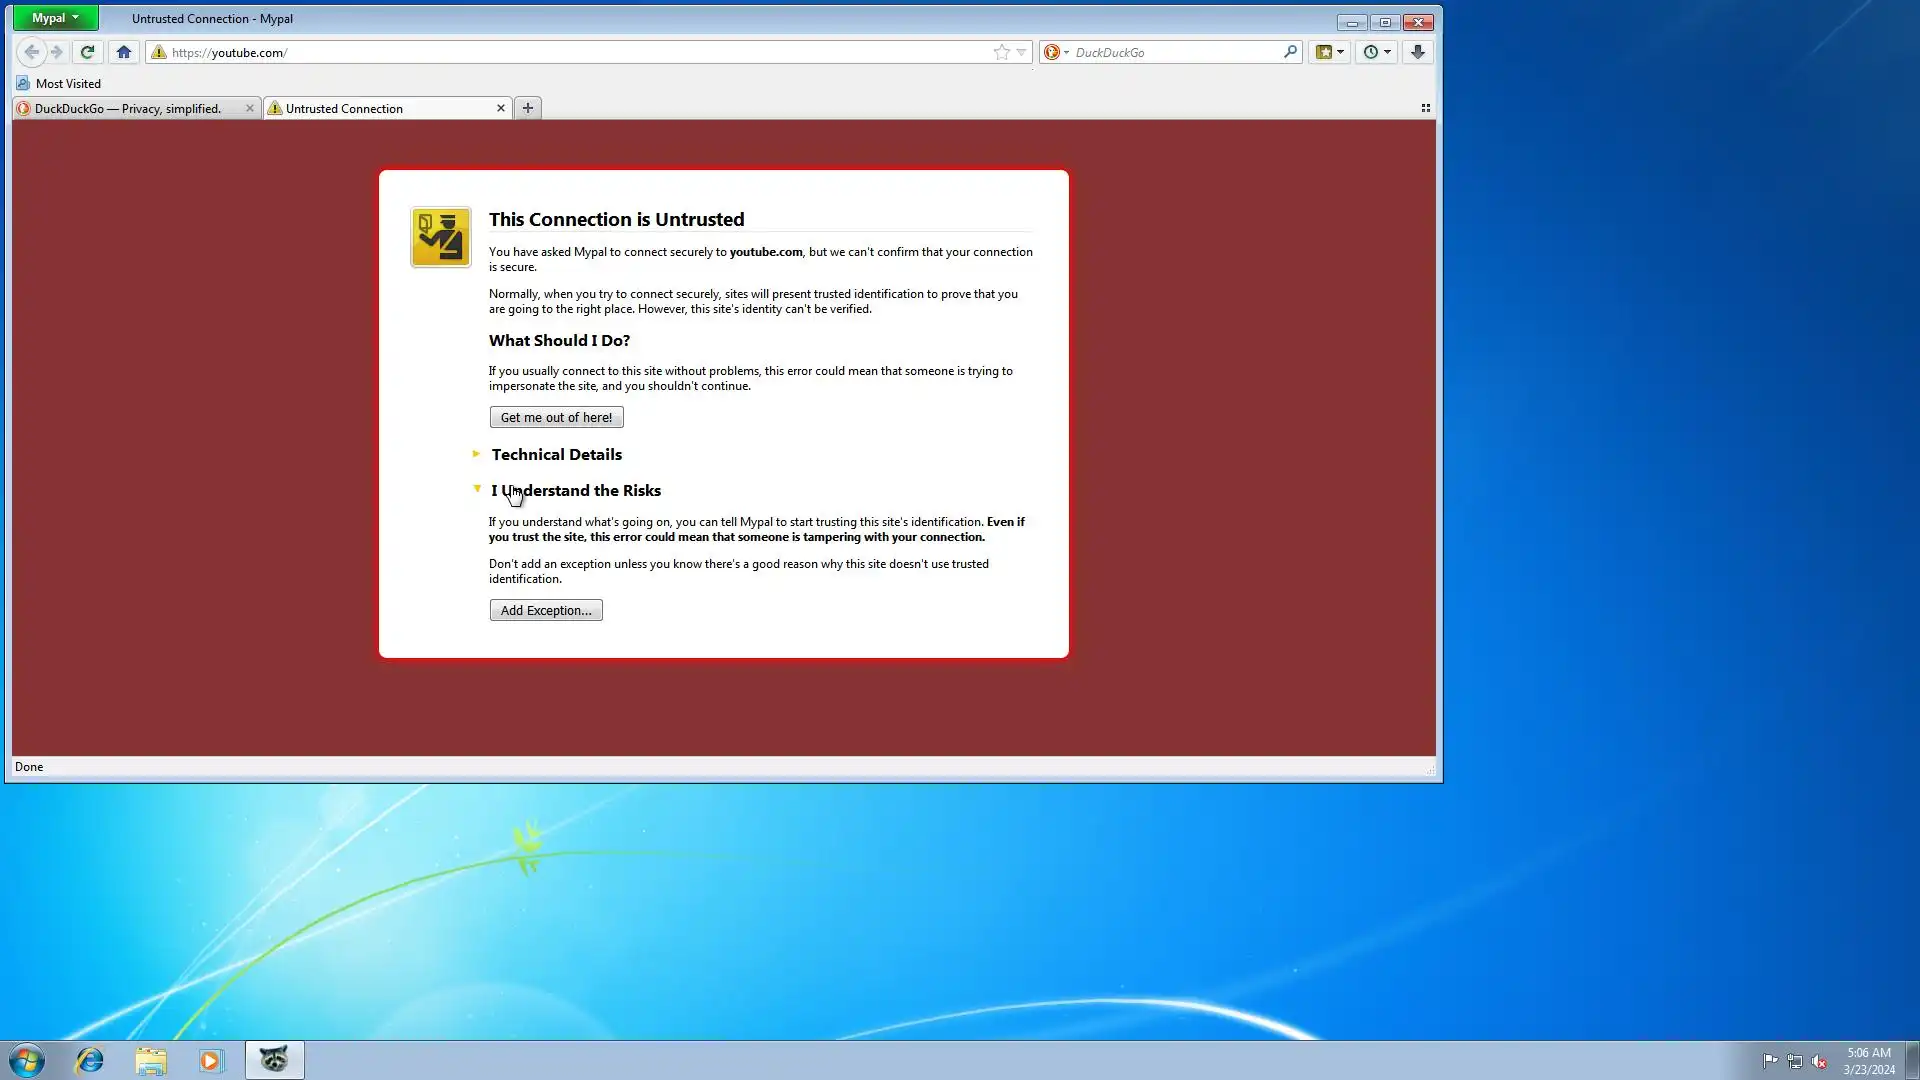Collapse I Understand the Risks section
1920x1080 pixels.
(x=575, y=490)
